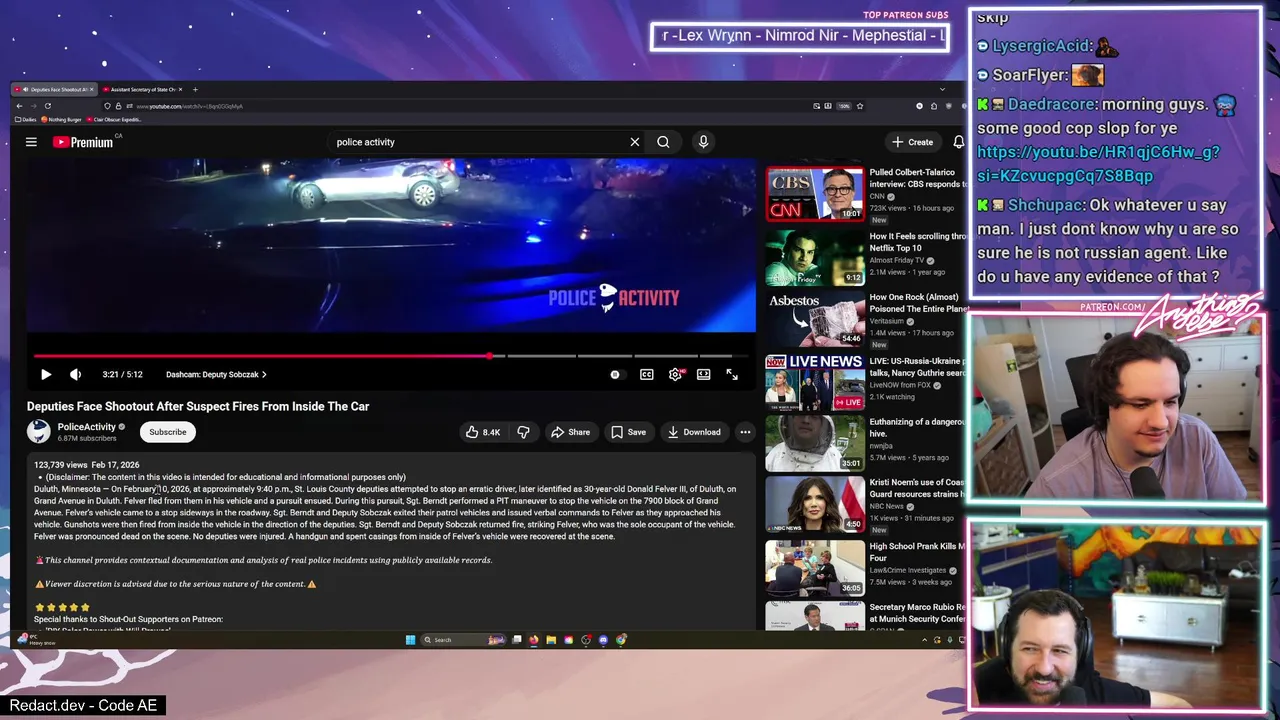The width and height of the screenshot is (1280, 720).
Task: Mute the video volume speaker icon
Action: [x=75, y=374]
